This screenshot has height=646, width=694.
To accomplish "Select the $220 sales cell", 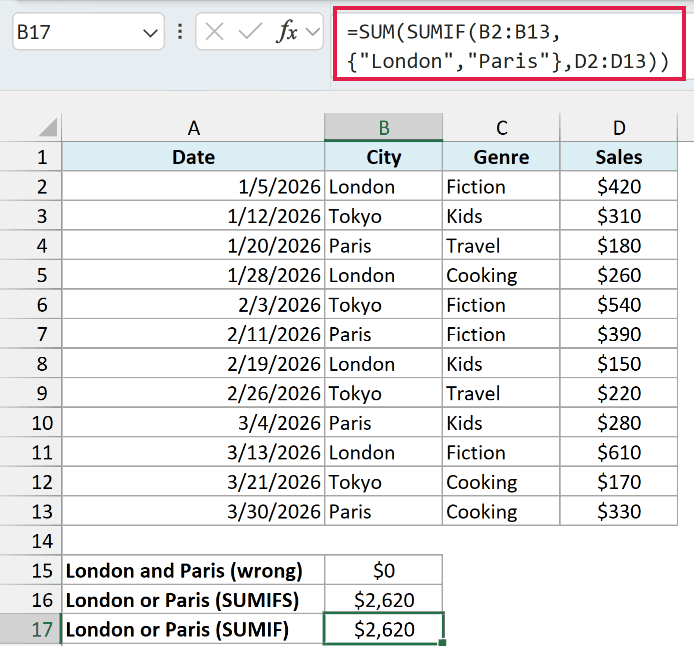I will [x=619, y=393].
